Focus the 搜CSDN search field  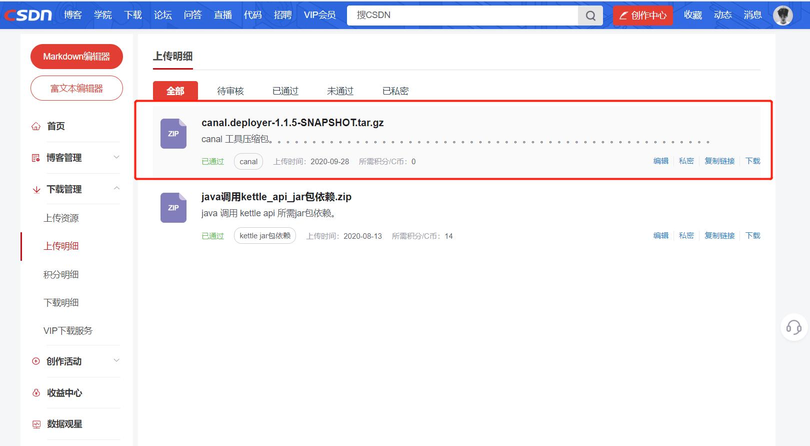(462, 15)
